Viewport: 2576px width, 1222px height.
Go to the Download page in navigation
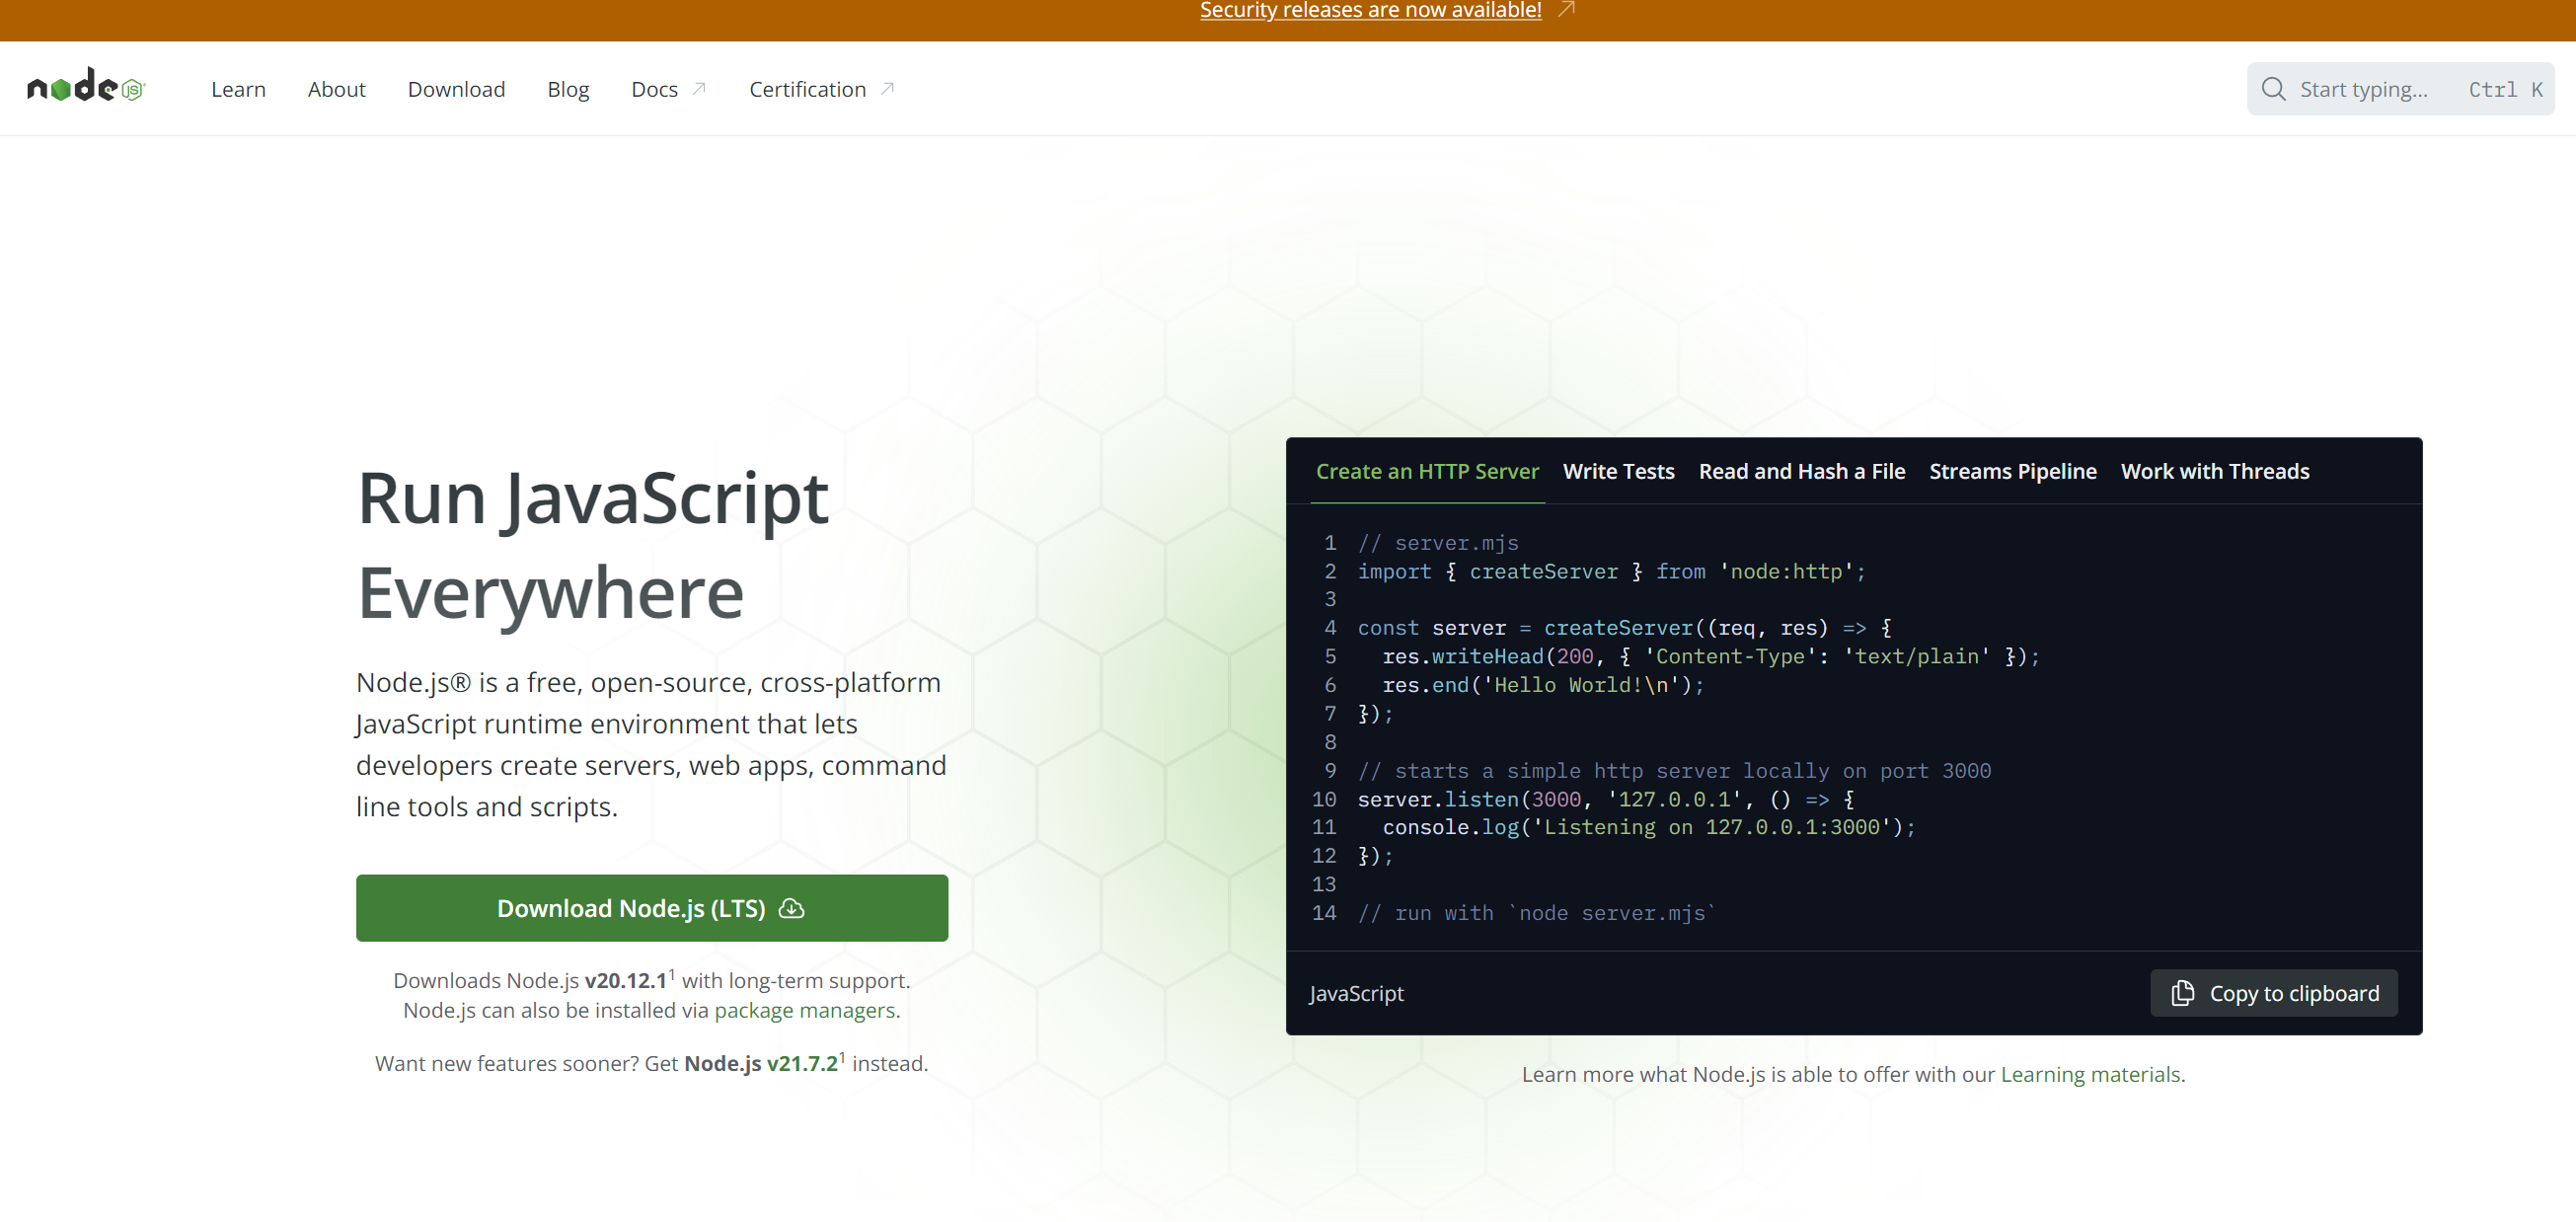click(456, 89)
